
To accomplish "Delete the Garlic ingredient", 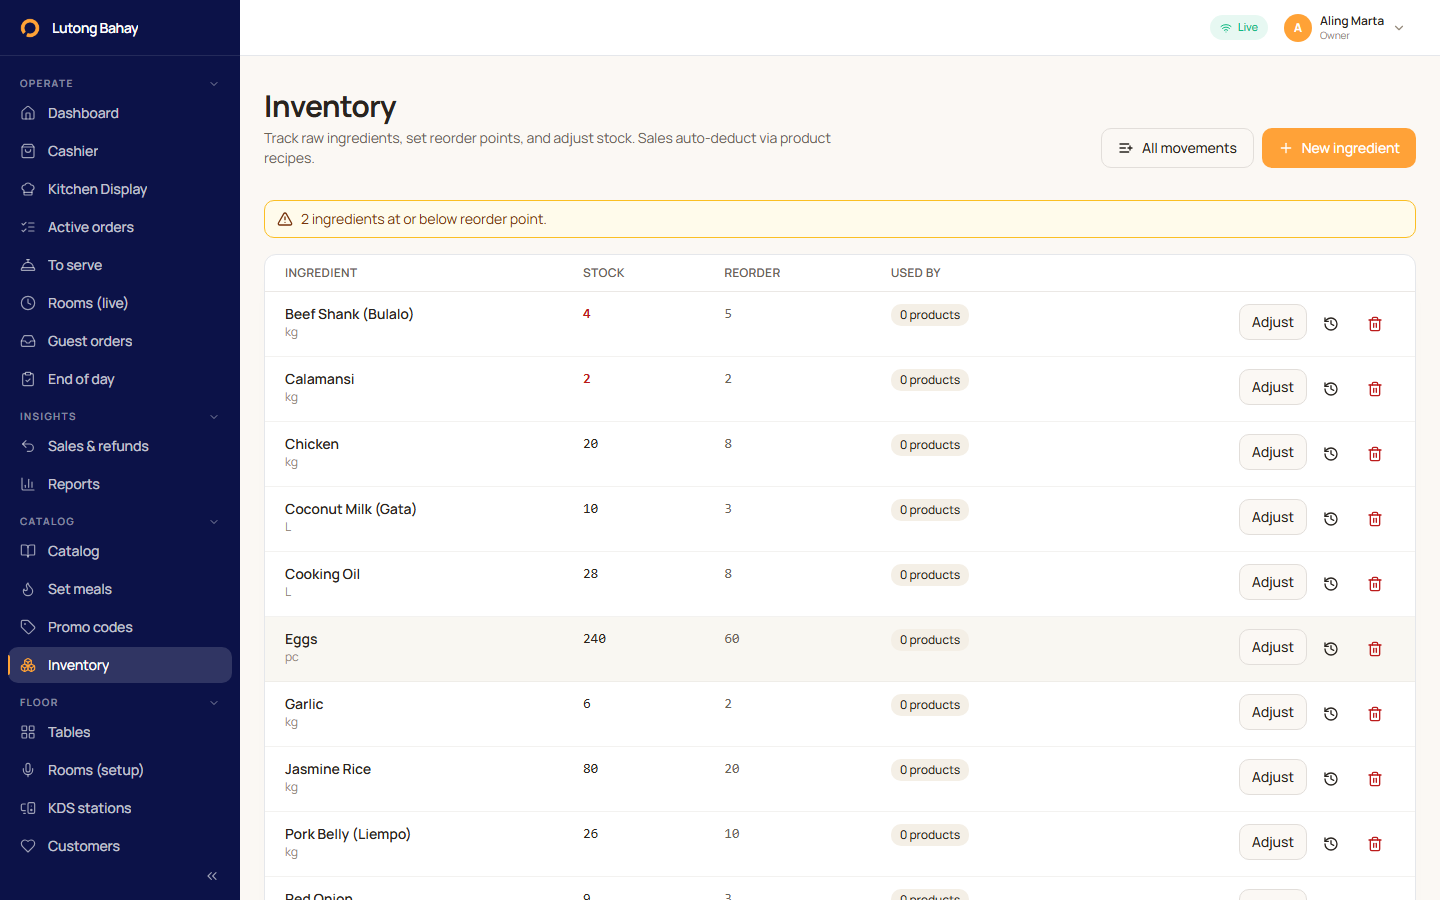I will (x=1375, y=714).
